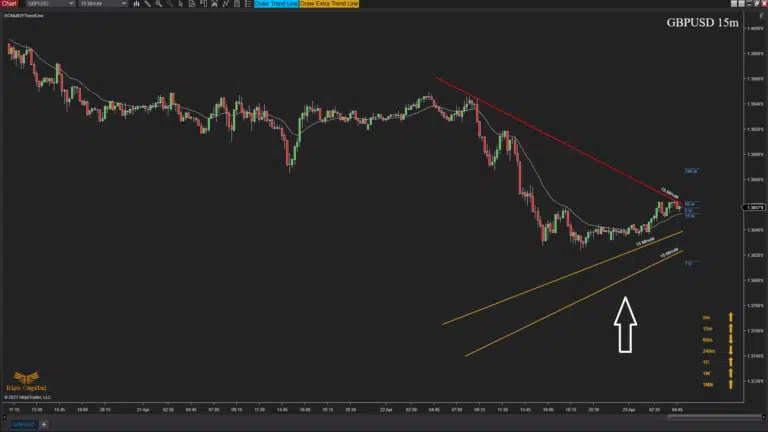This screenshot has height=432, width=768.
Task: Click the Draw Extra Trend Line button
Action: (329, 3)
